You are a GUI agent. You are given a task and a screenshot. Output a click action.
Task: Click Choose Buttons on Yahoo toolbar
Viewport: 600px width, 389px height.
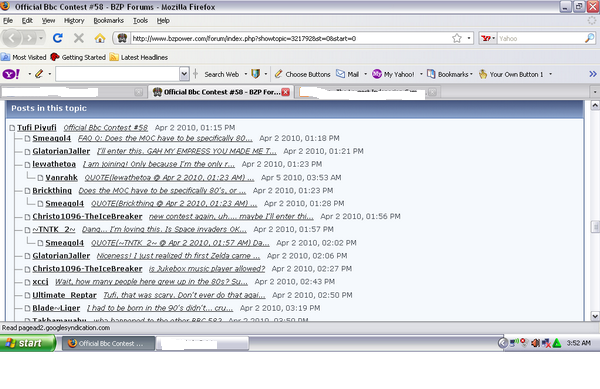(303, 74)
